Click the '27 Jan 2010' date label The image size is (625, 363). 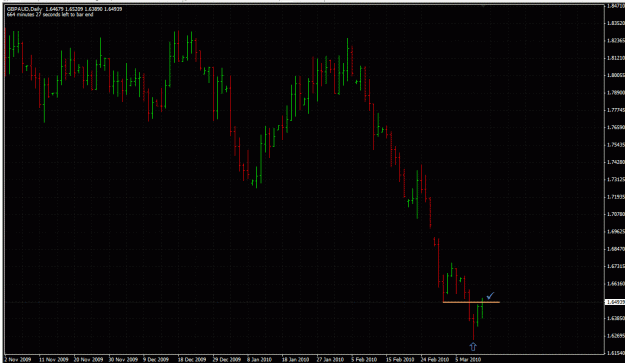click(330, 359)
